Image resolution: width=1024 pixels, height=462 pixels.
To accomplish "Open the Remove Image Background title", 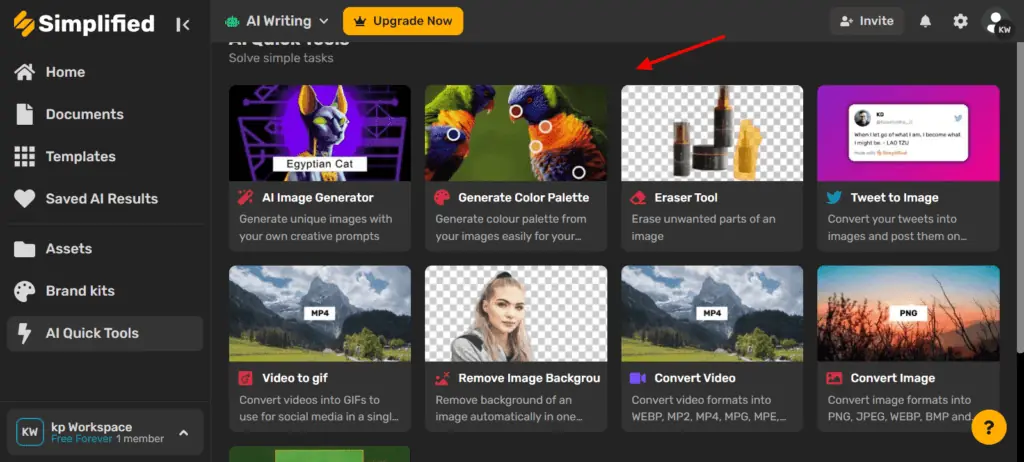I will coord(529,378).
